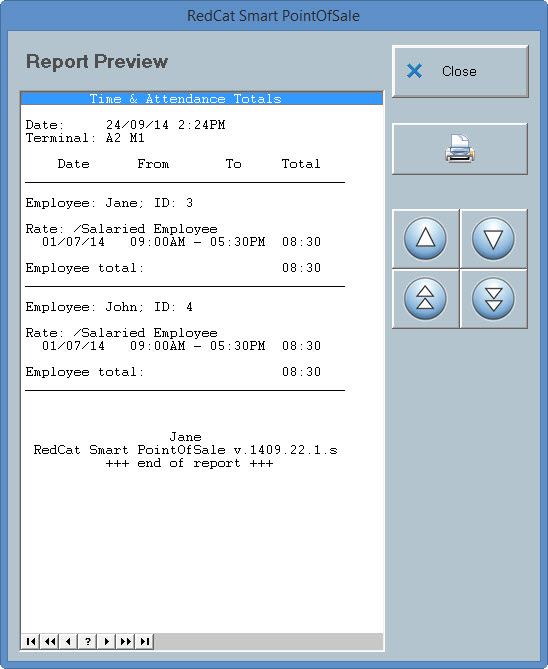The image size is (548, 669).
Task: Click the question mark navigator button
Action: [x=87, y=641]
